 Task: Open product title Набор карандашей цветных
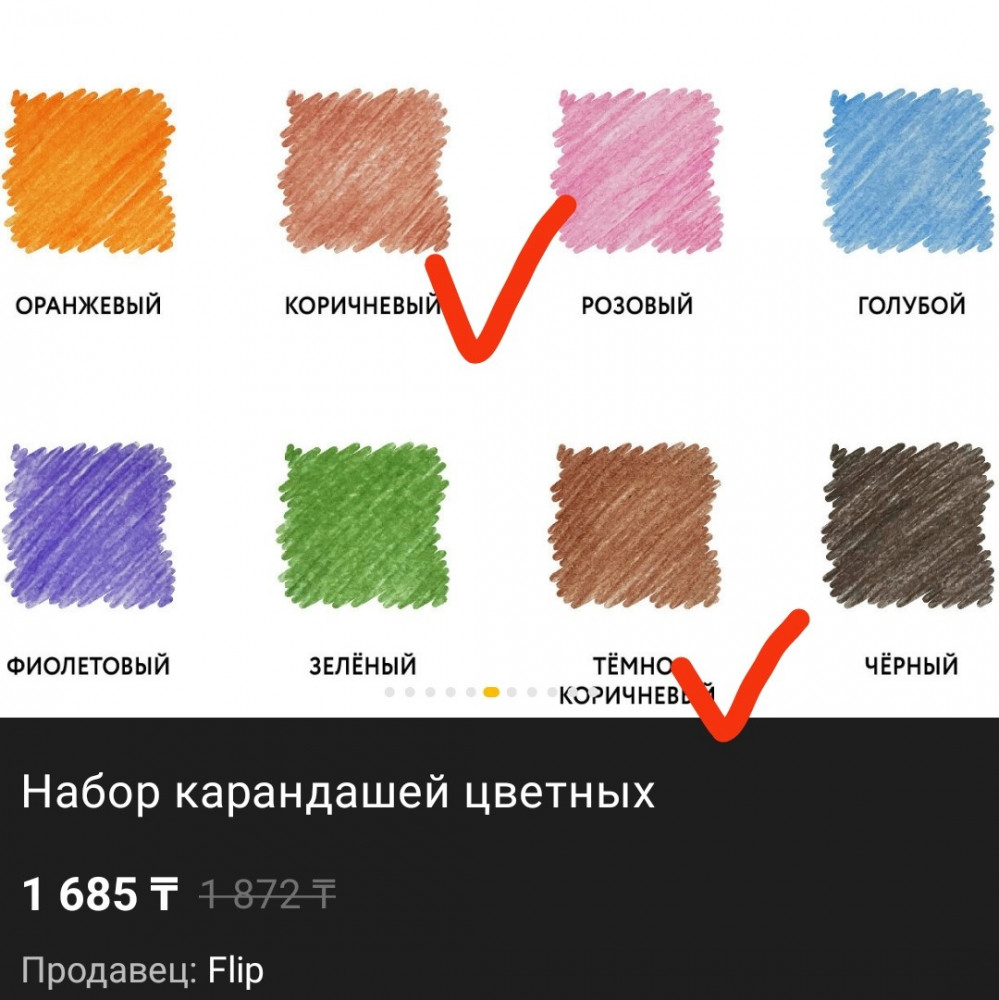pyautogui.click(x=338, y=793)
